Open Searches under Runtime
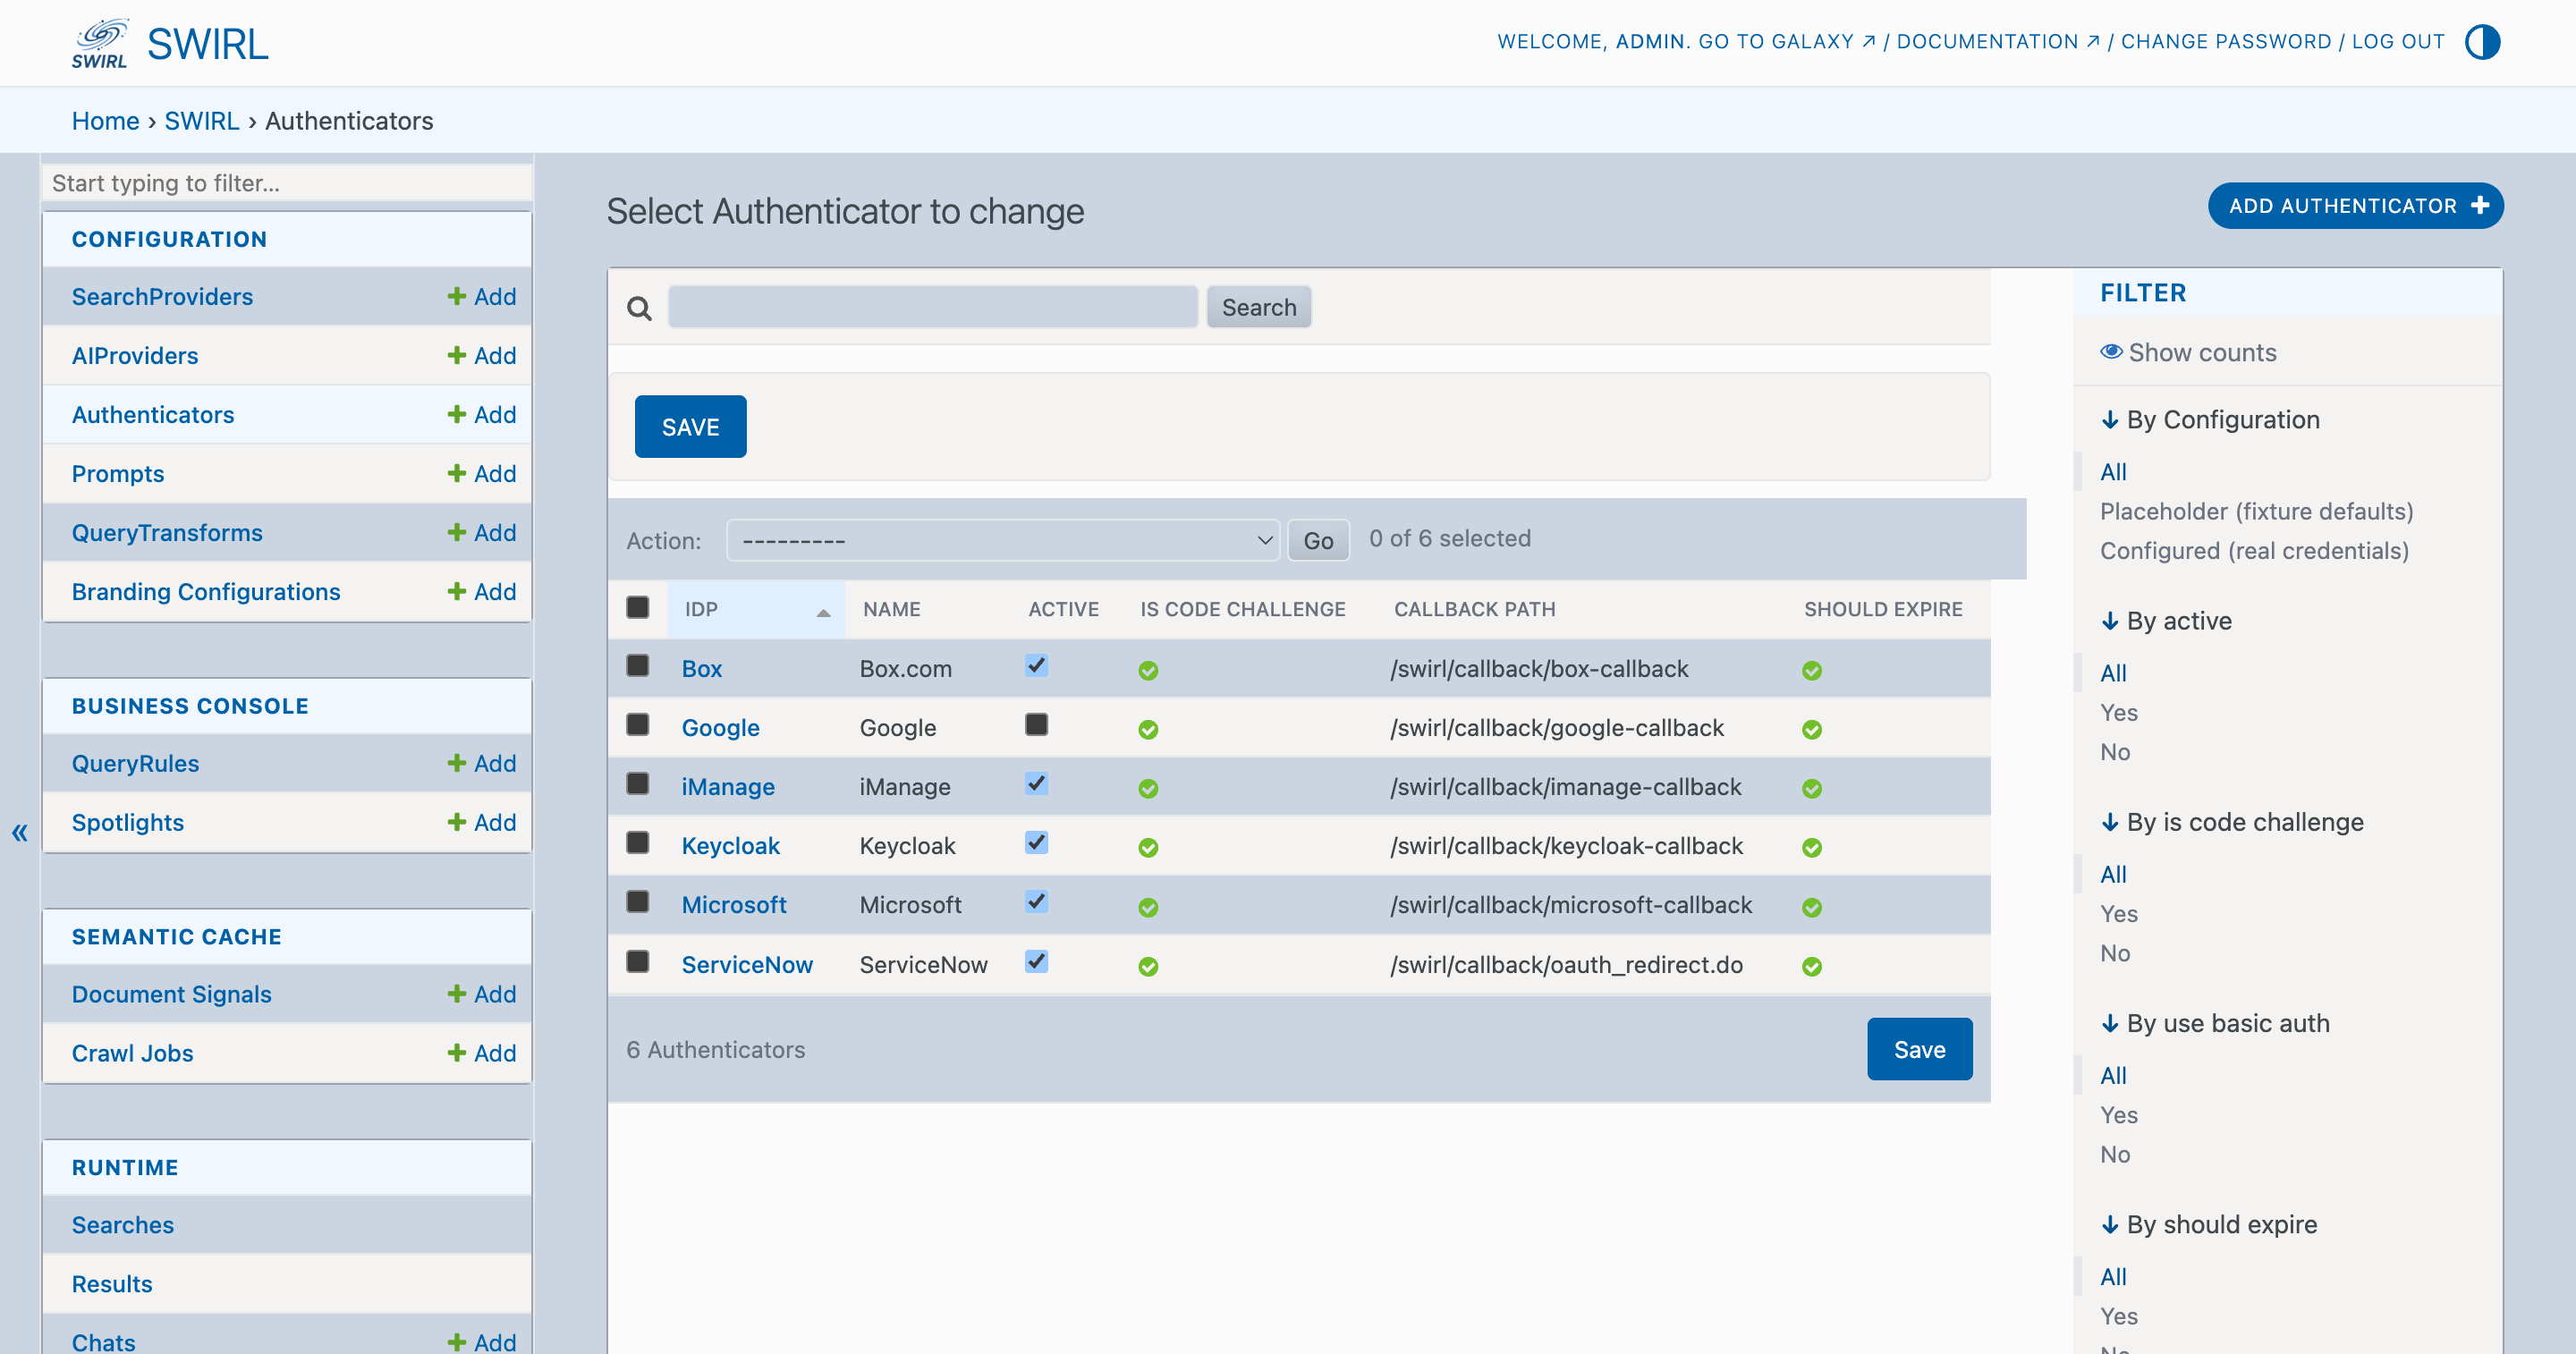The image size is (2576, 1354). (x=123, y=1224)
